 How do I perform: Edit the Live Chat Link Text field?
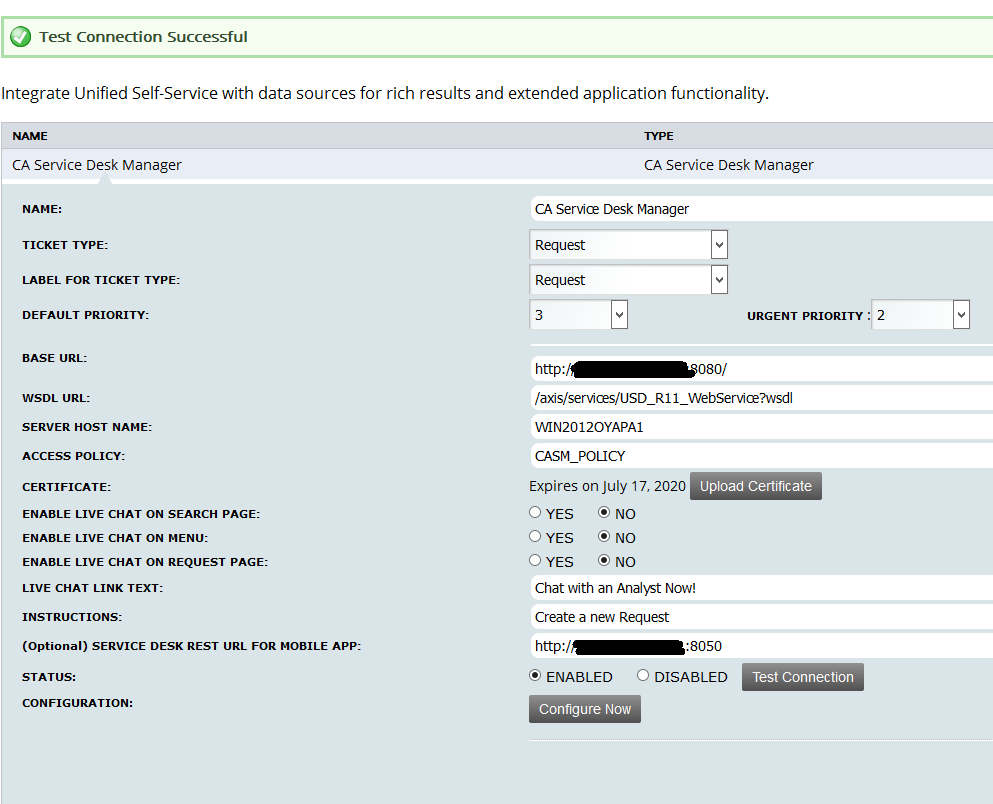coord(760,588)
